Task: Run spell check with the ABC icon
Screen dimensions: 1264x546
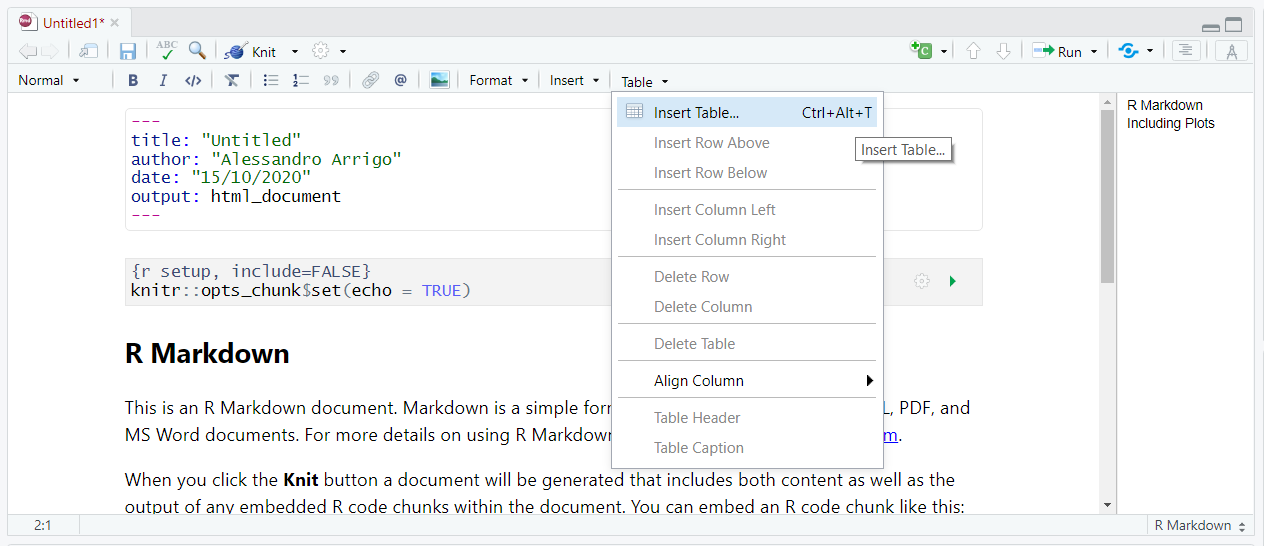Action: tap(166, 51)
